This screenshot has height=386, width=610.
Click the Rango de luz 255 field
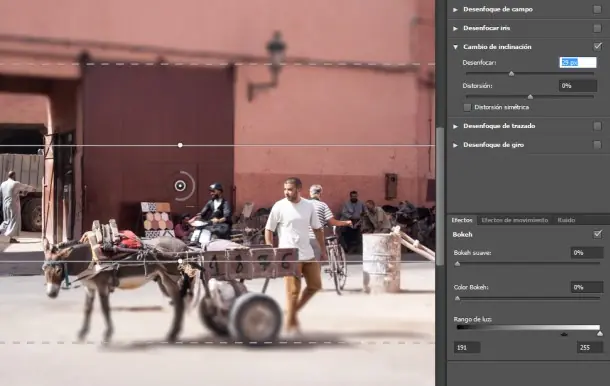click(x=590, y=347)
